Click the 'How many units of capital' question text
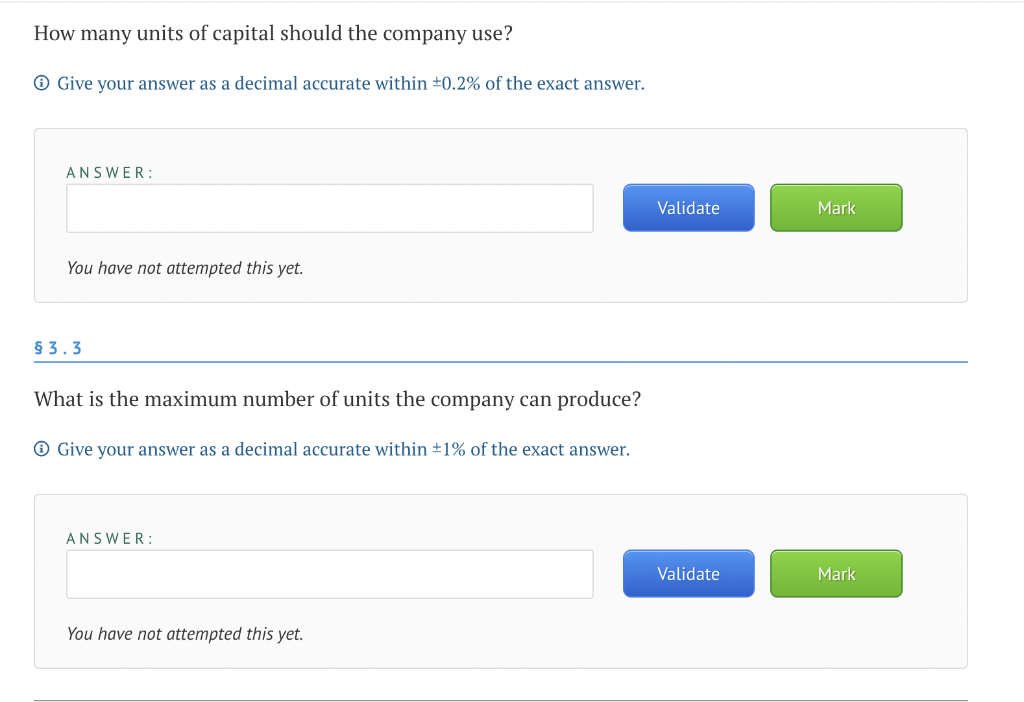This screenshot has height=702, width=1024. (x=273, y=33)
